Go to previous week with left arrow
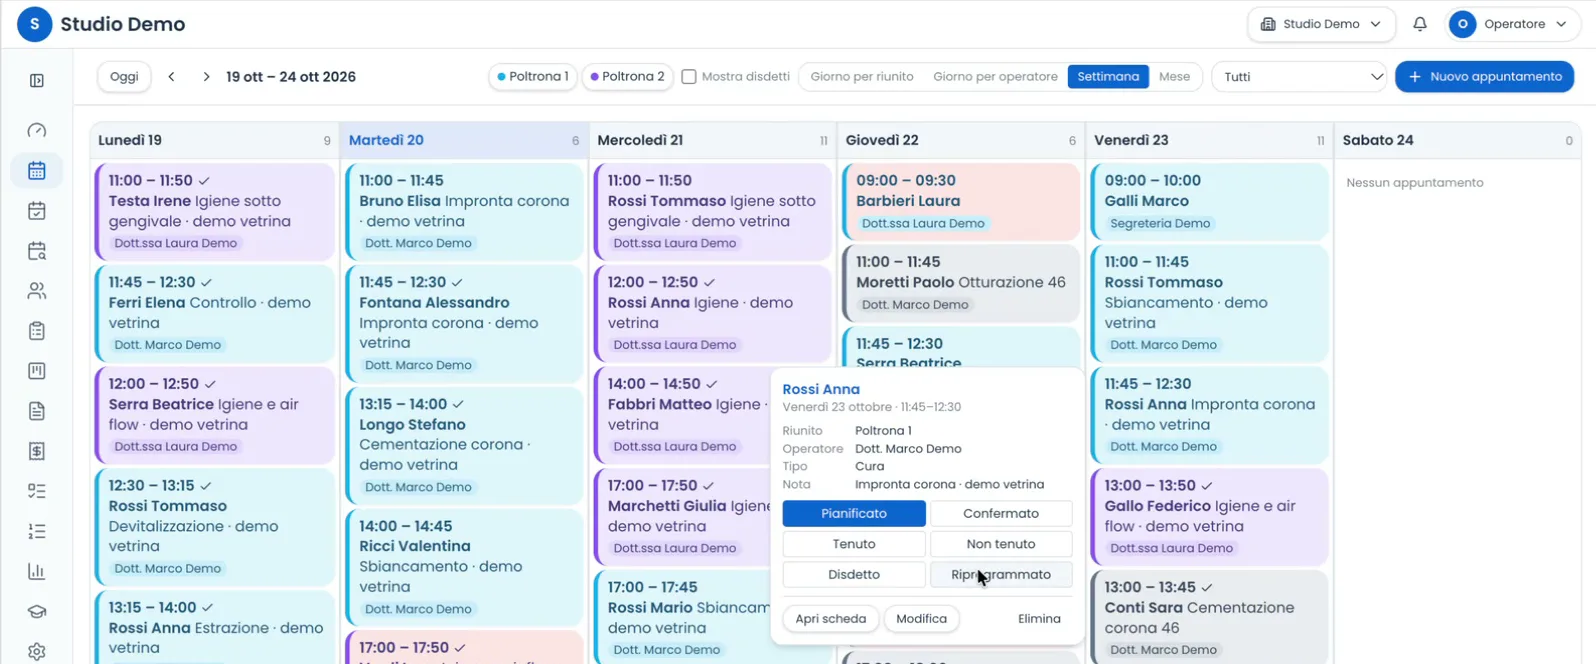The height and width of the screenshot is (664, 1596). pyautogui.click(x=172, y=77)
